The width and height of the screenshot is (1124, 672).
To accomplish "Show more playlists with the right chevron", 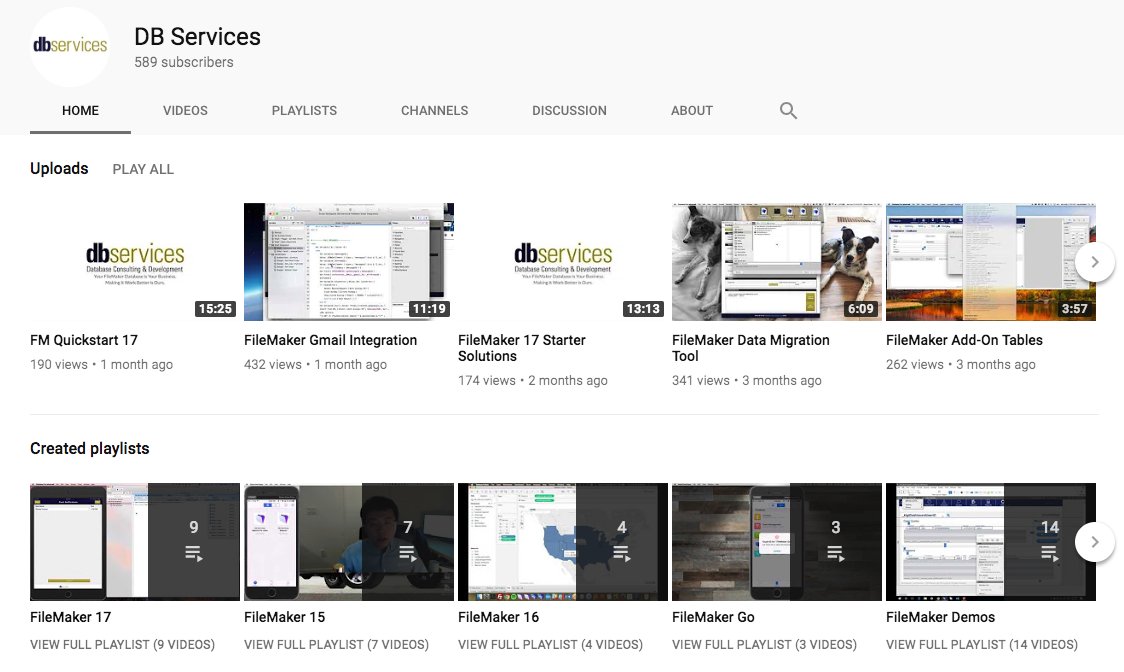I will click(1094, 541).
